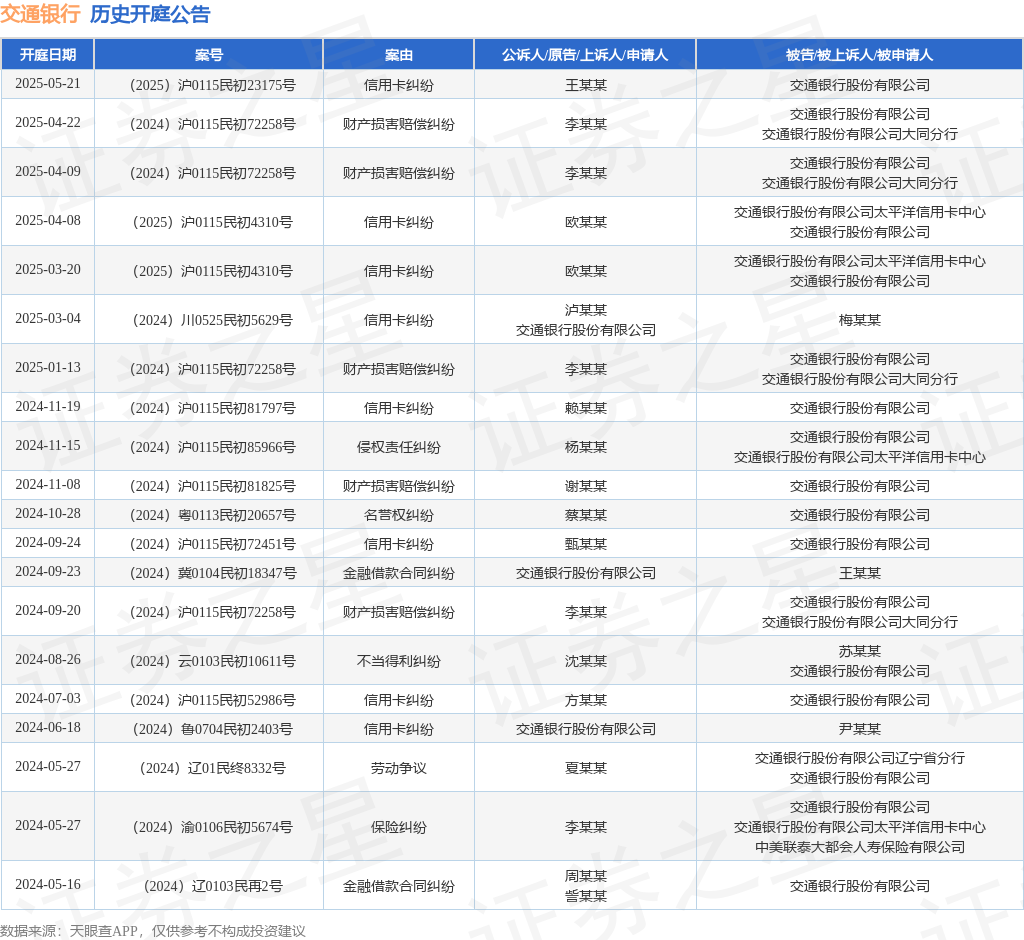1024x940 pixels.
Task: Click plaintiff name 杨某某
Action: pyautogui.click(x=586, y=447)
